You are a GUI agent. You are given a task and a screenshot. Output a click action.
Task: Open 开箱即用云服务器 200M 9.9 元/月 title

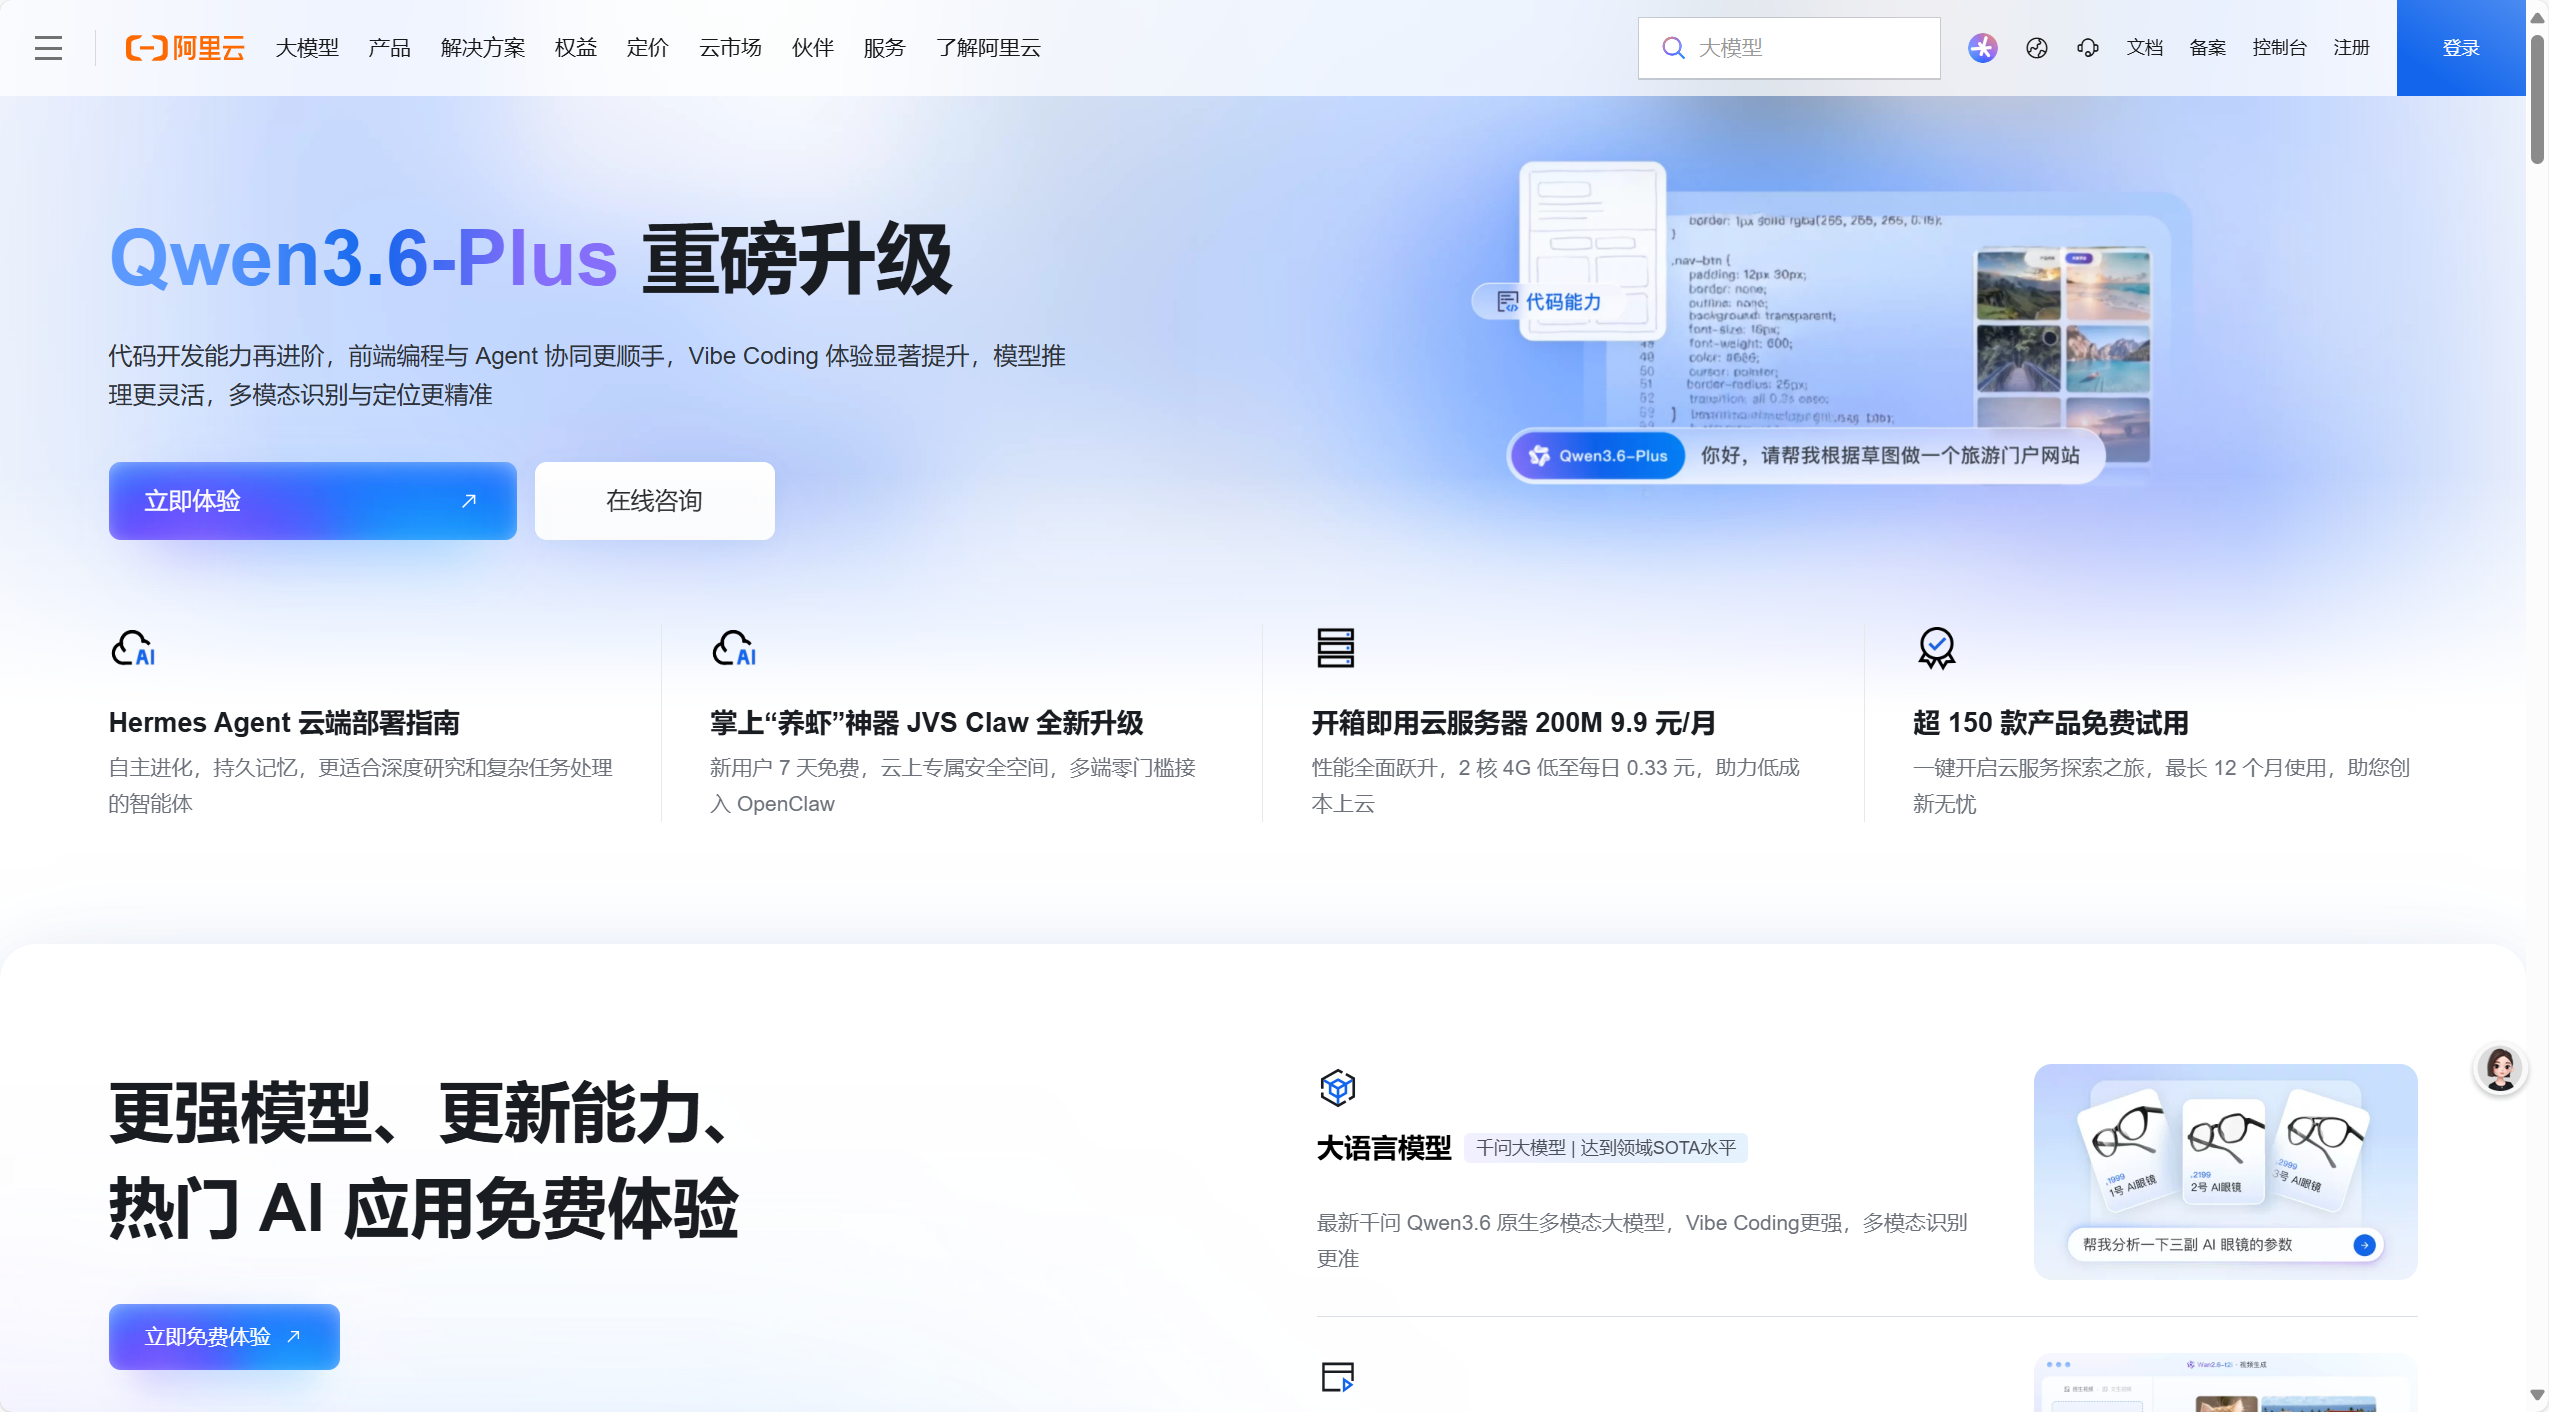coord(1514,723)
